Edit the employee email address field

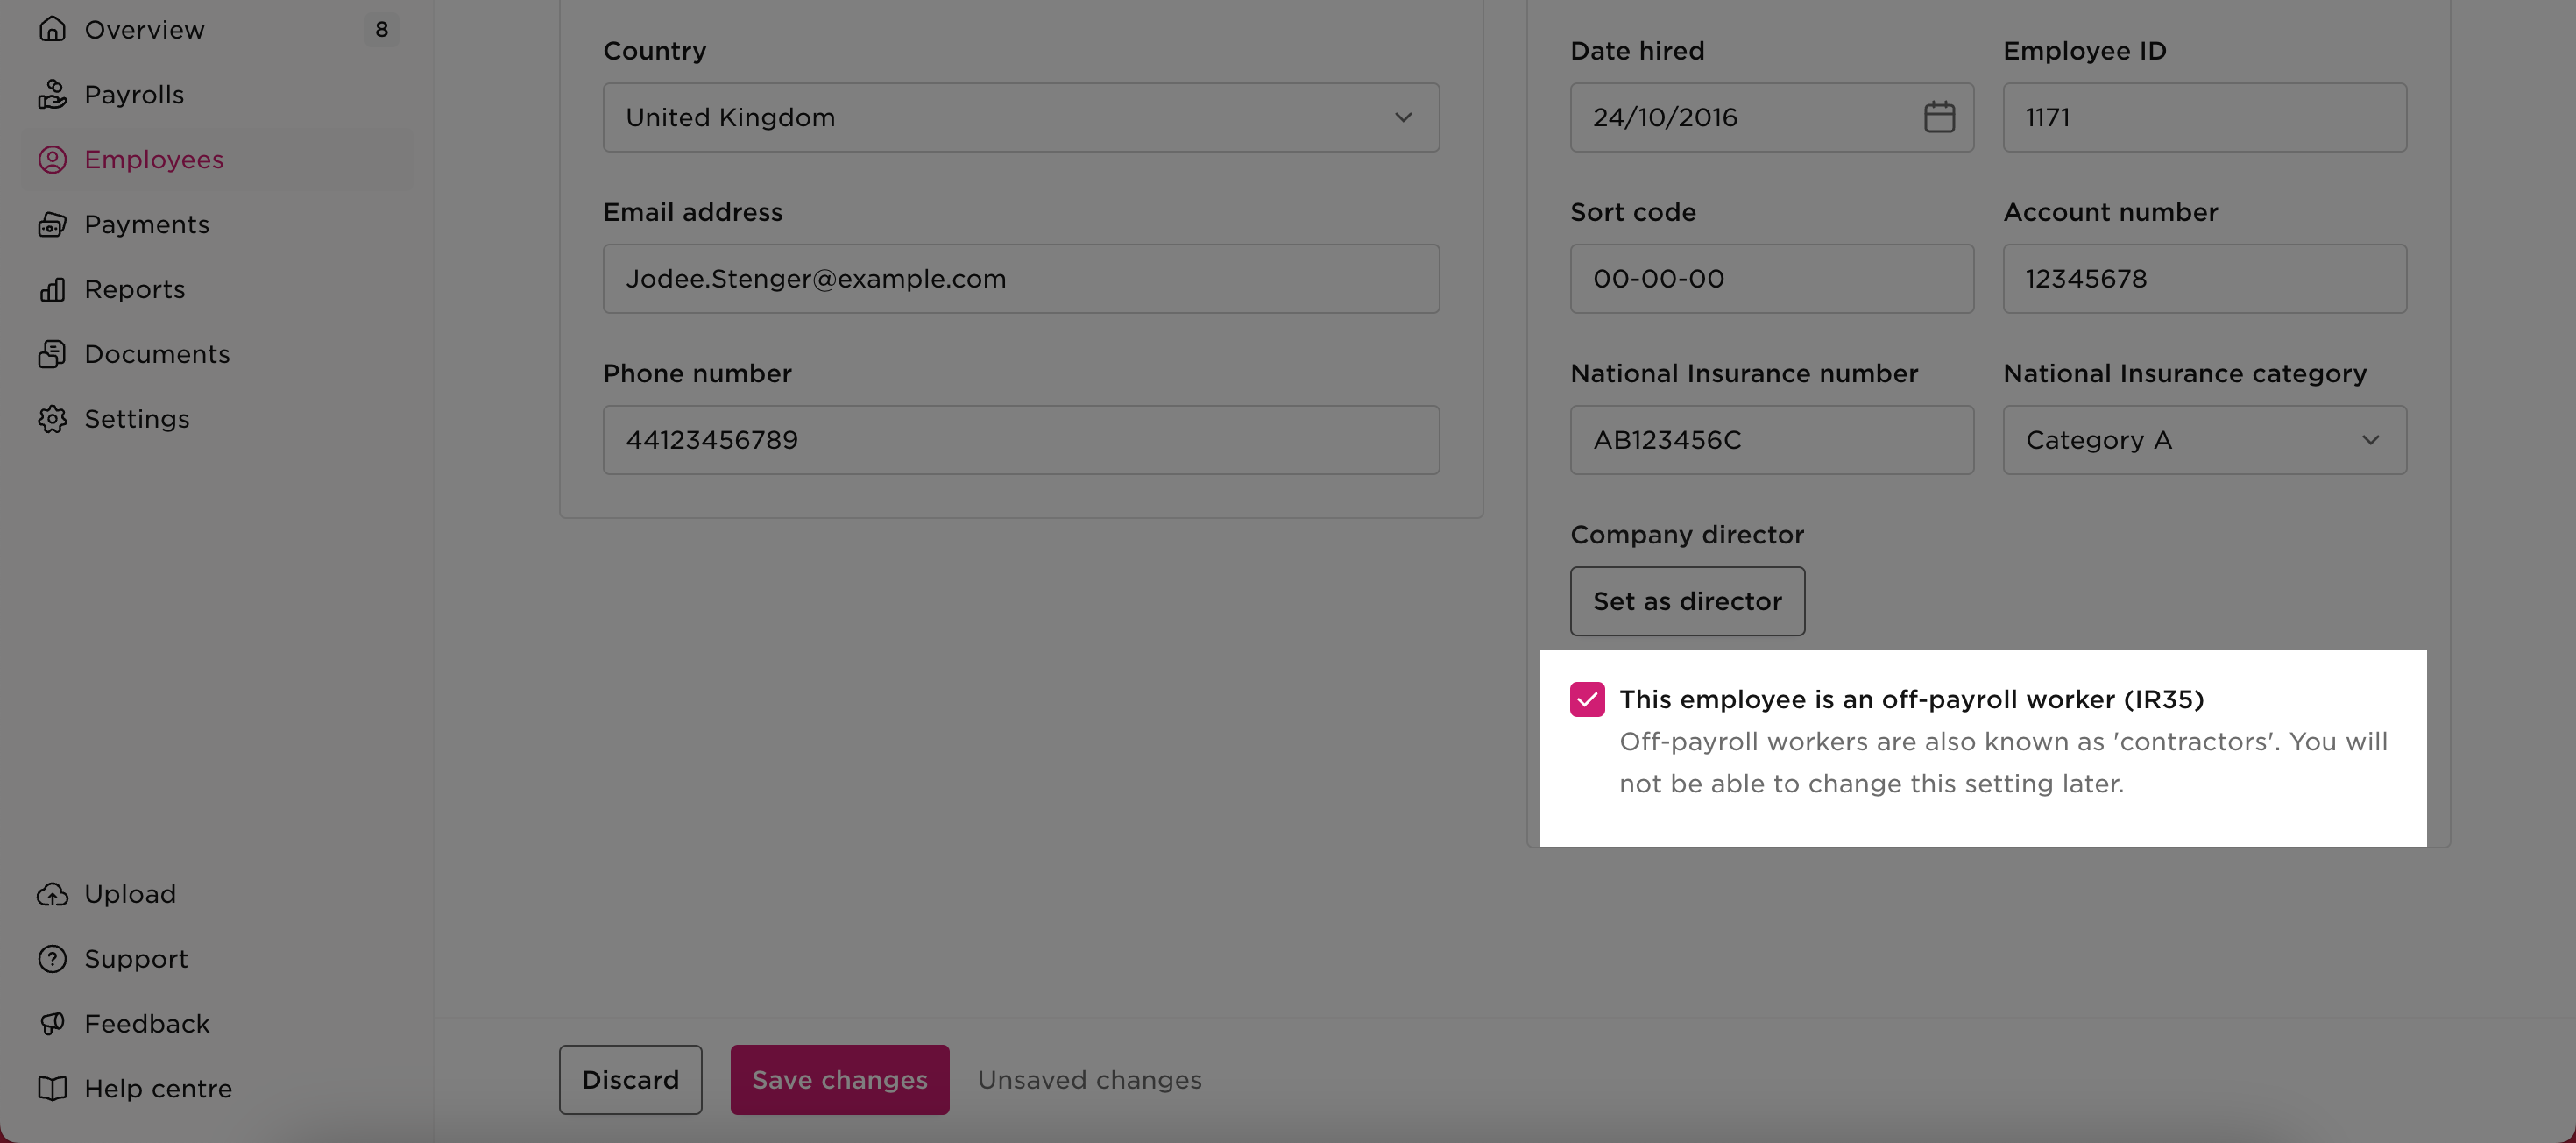click(x=1020, y=278)
